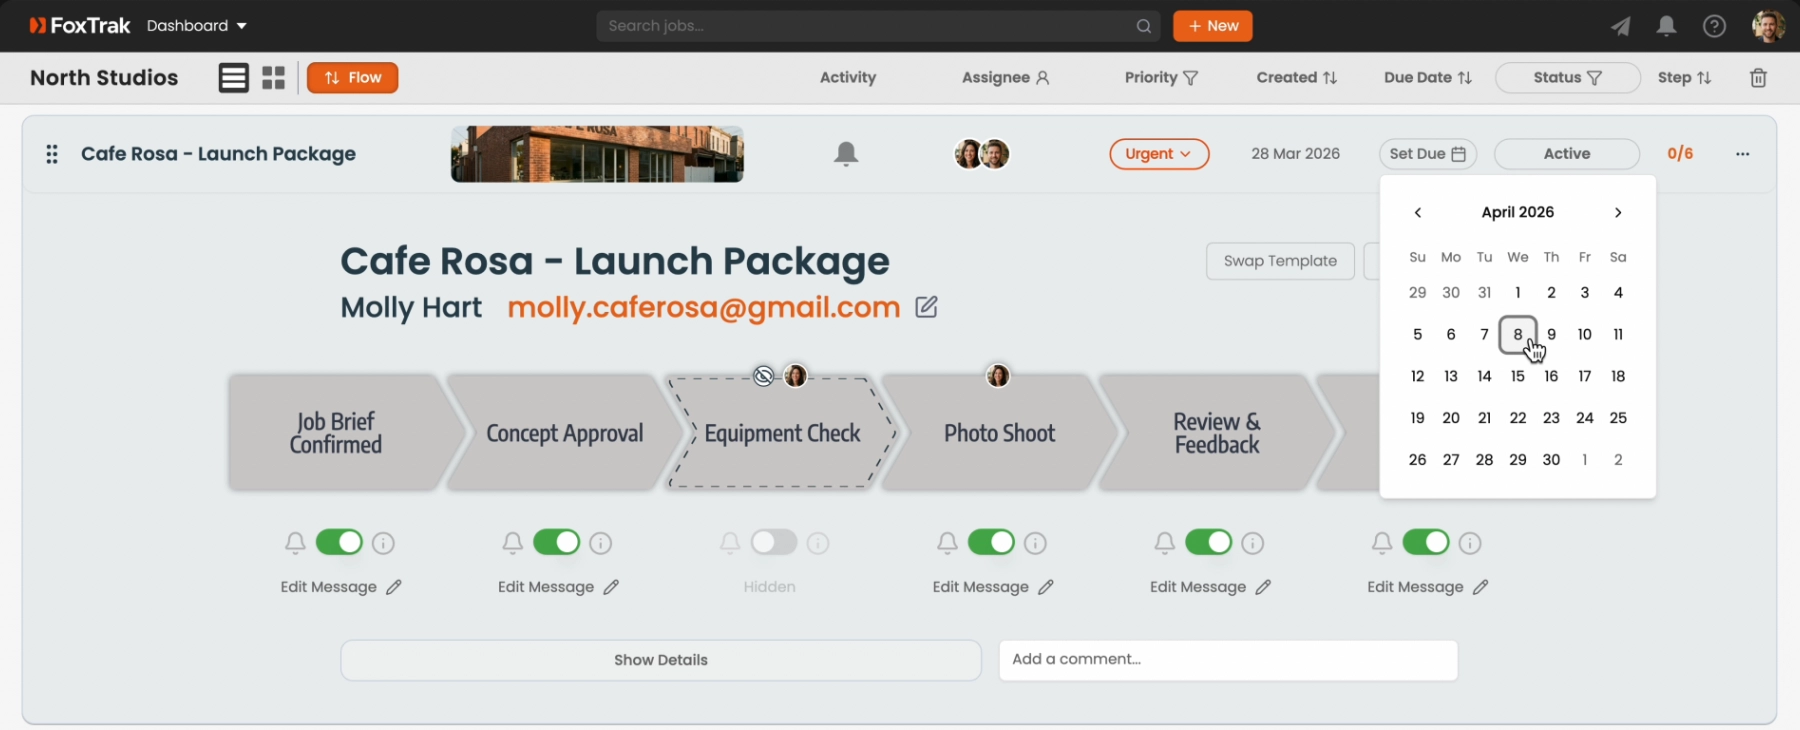Create a new job with New button
This screenshot has height=730, width=1800.
pyautogui.click(x=1212, y=26)
